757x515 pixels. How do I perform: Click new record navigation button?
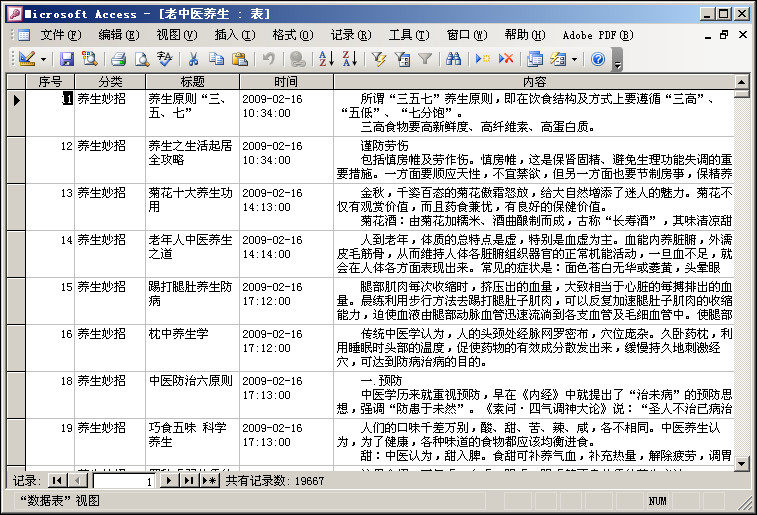coord(209,480)
